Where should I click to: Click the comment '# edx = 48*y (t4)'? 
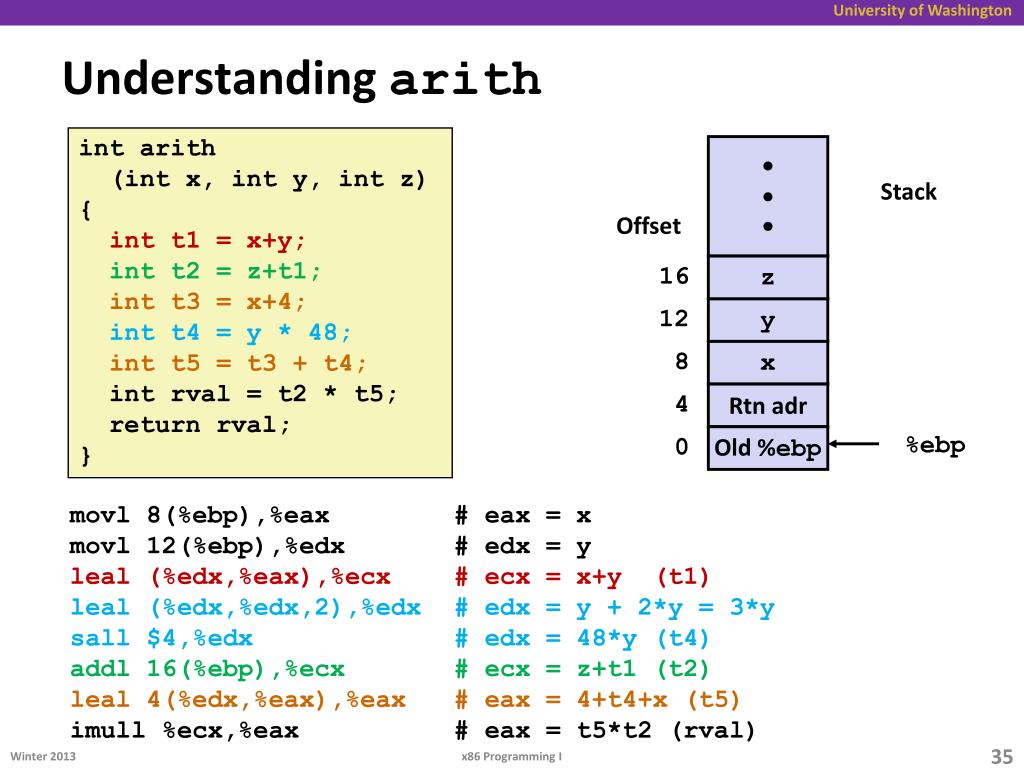[582, 639]
